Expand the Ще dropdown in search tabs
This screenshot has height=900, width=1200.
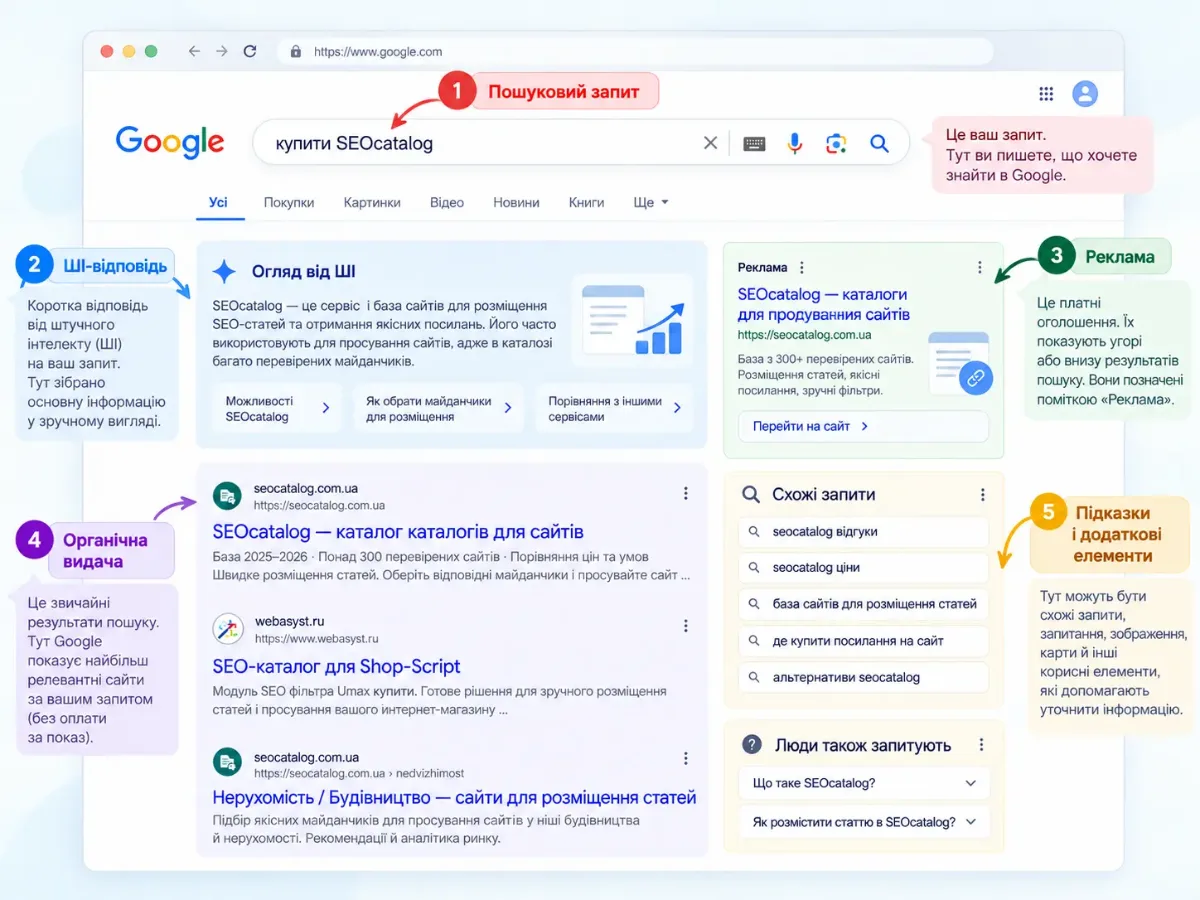[651, 202]
